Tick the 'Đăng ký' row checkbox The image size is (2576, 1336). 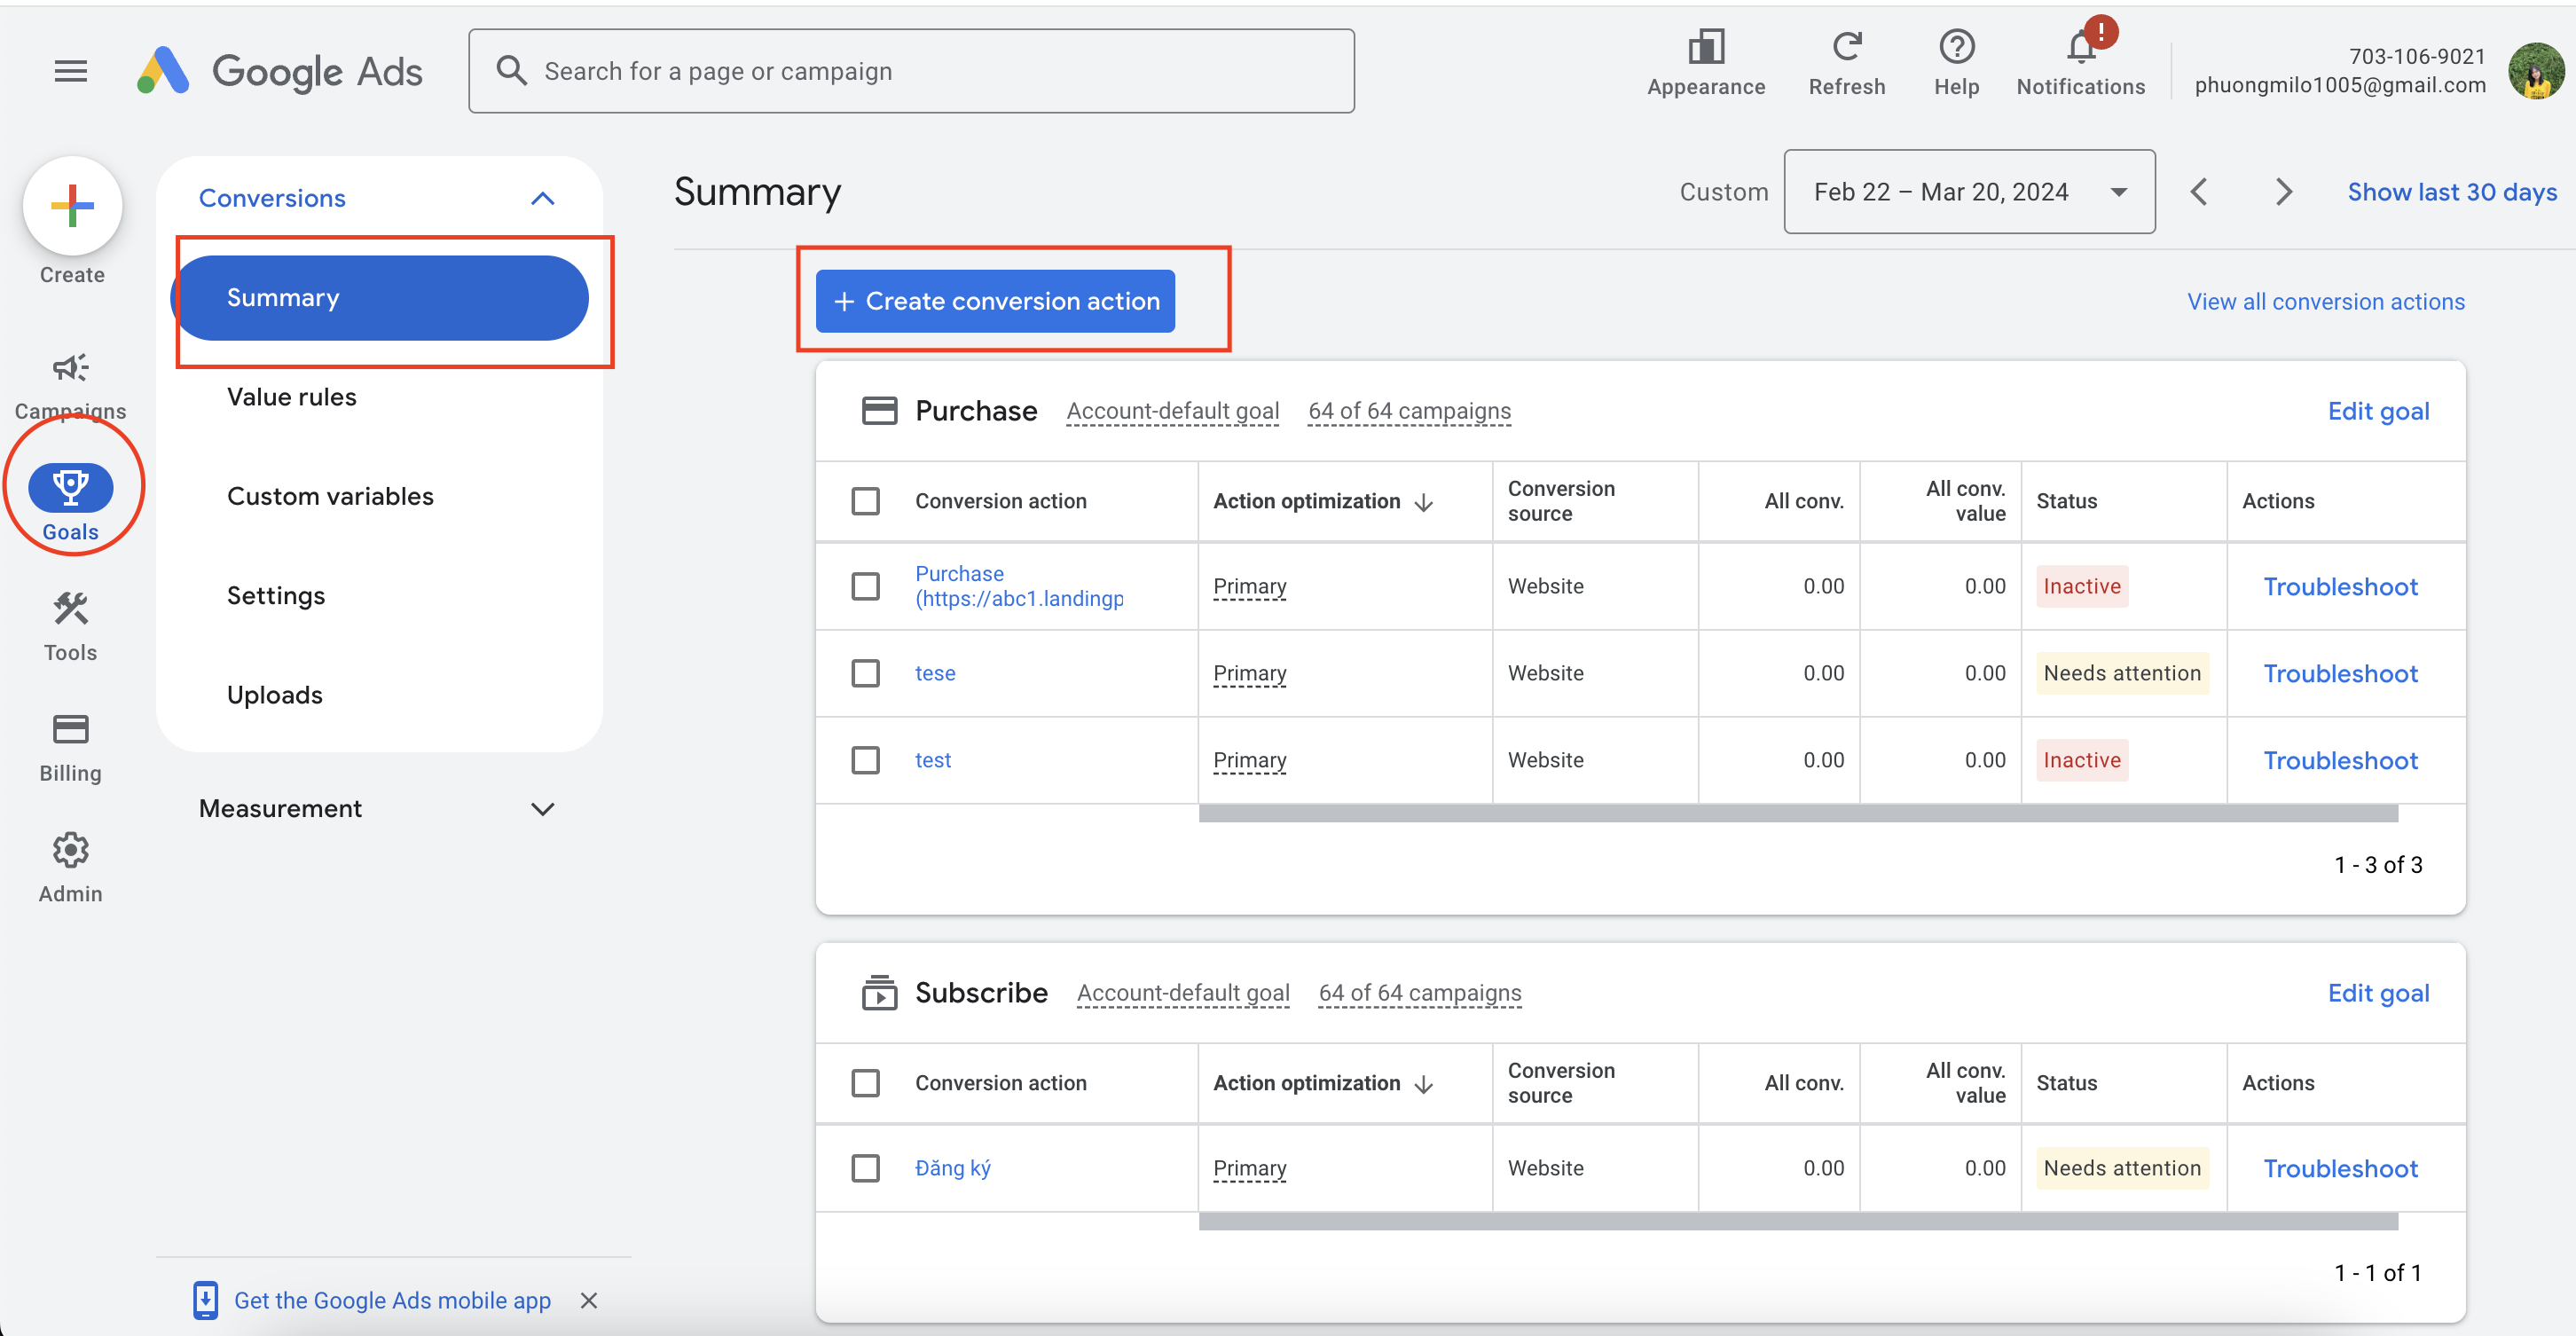click(x=865, y=1168)
